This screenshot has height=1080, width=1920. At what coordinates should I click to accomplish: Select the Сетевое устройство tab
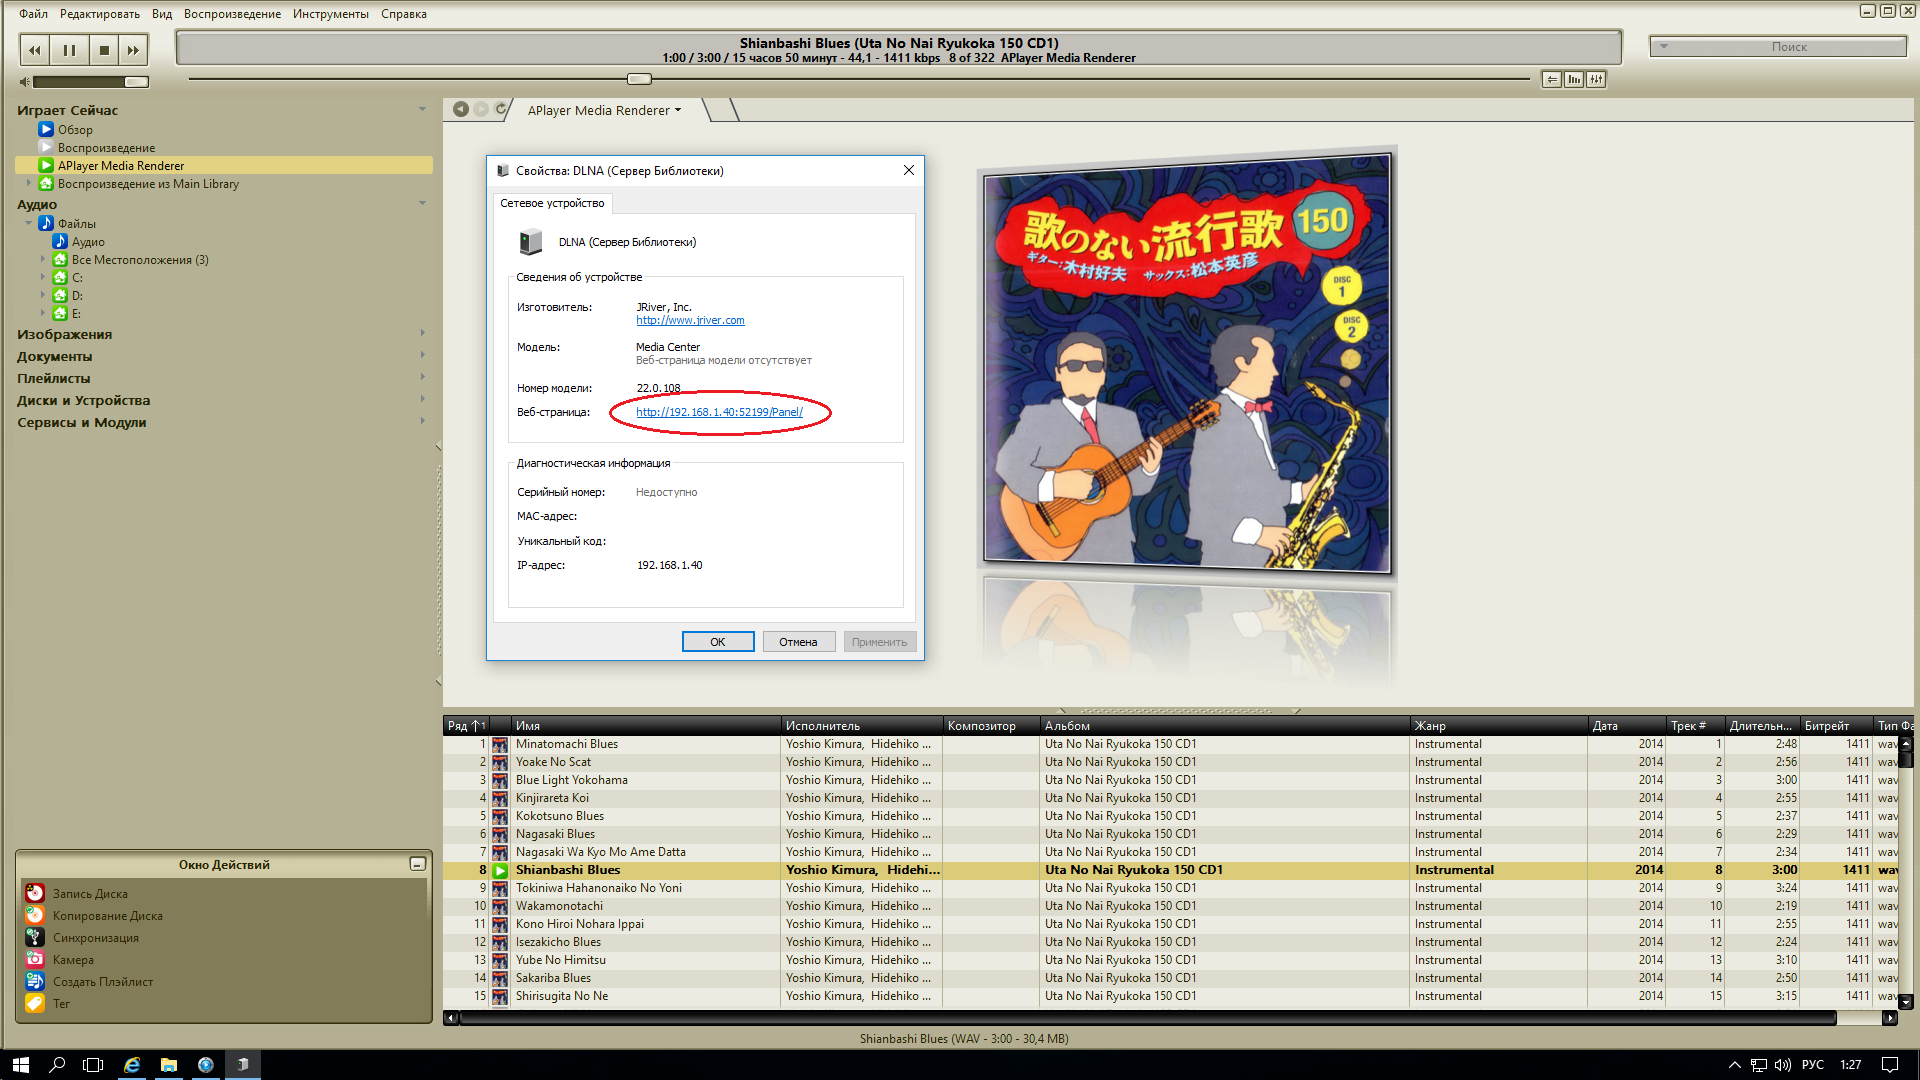pyautogui.click(x=552, y=203)
